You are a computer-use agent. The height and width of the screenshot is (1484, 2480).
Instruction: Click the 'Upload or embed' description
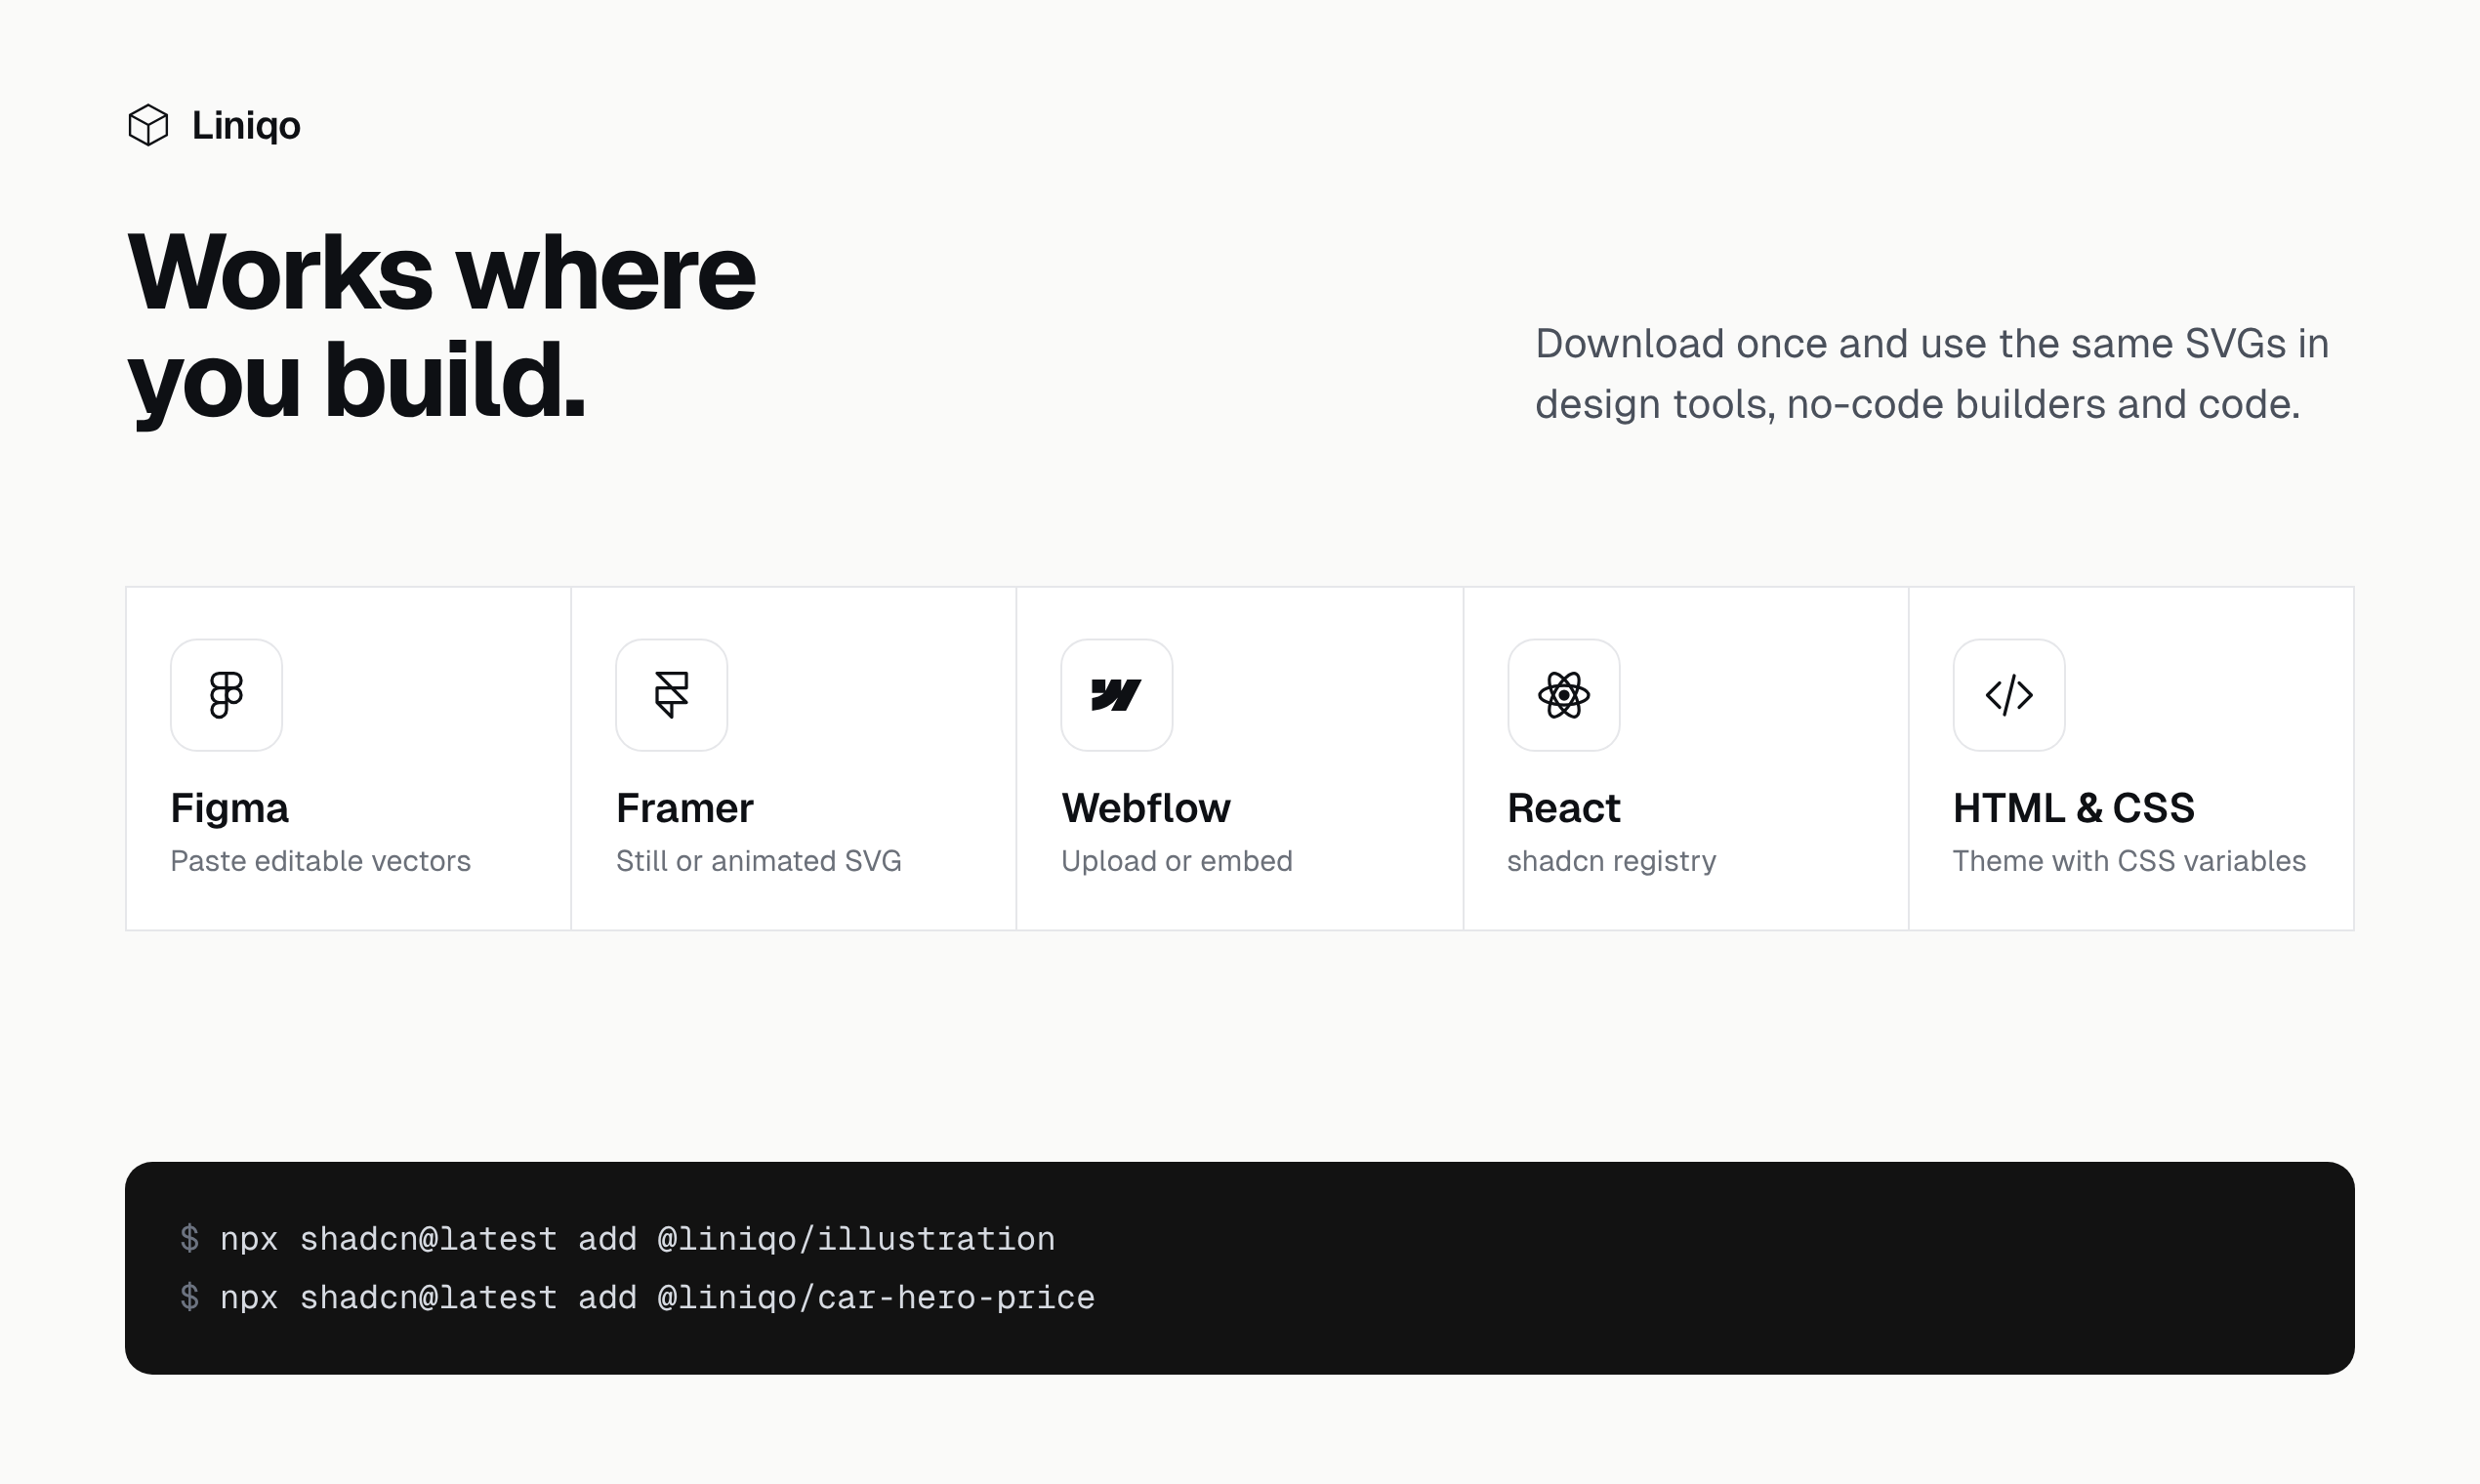(x=1177, y=861)
